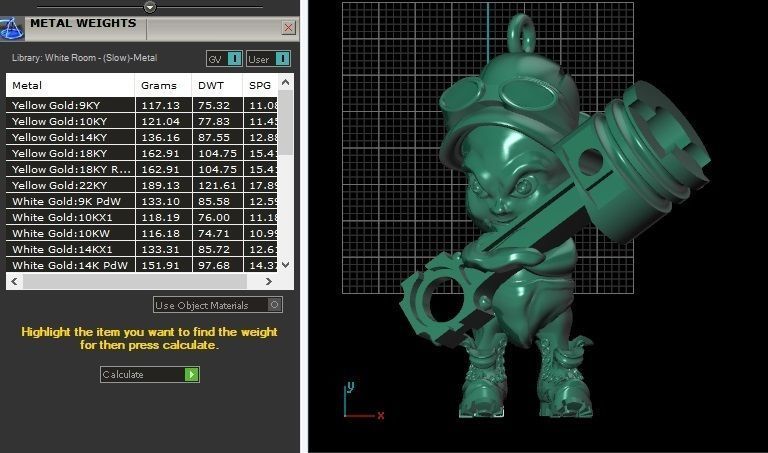The width and height of the screenshot is (768, 453).
Task: Select the White Gold:10KW row
Action: pos(142,234)
